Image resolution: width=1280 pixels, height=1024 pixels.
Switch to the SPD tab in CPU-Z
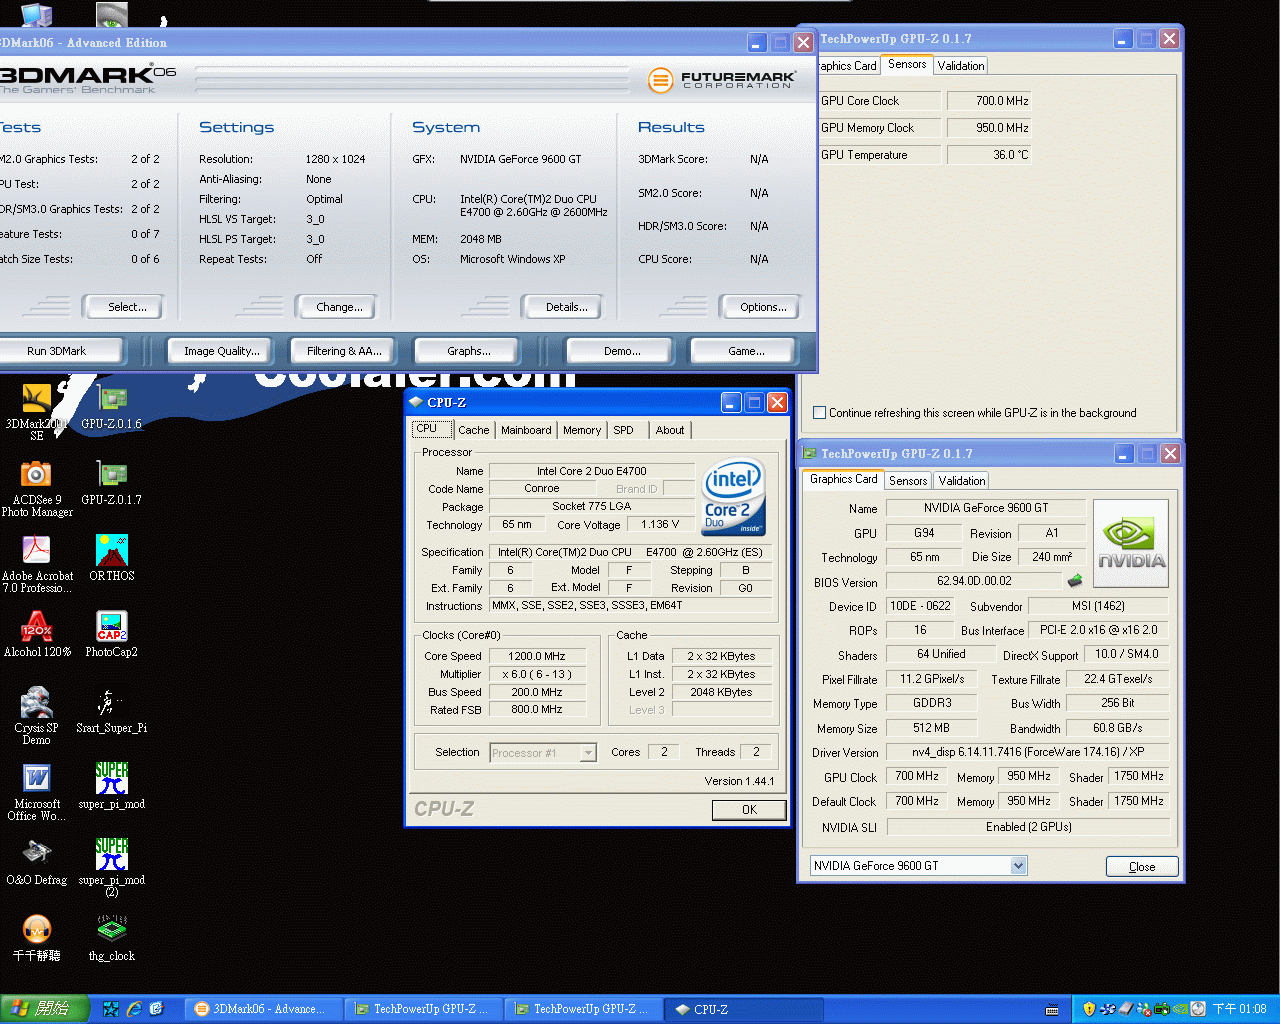click(623, 430)
